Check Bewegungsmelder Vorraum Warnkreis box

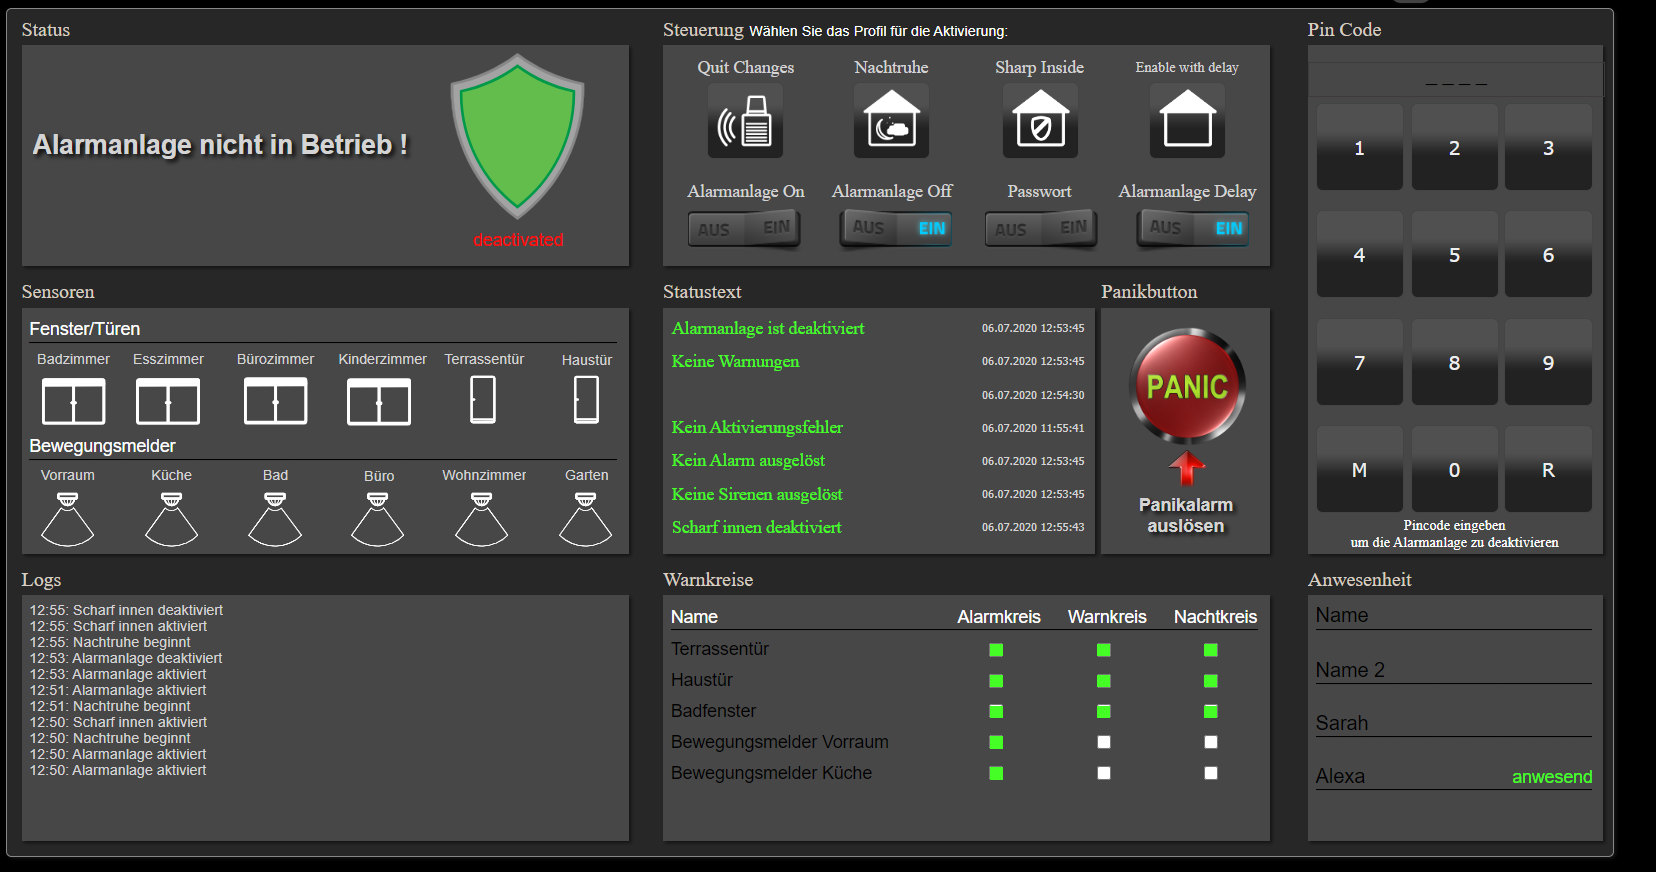pos(1104,742)
